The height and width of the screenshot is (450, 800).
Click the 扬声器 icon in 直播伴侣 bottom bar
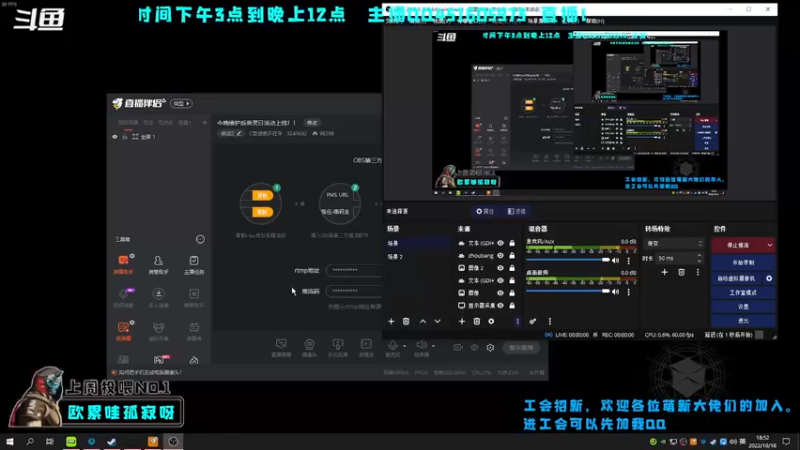pyautogui.click(x=421, y=346)
